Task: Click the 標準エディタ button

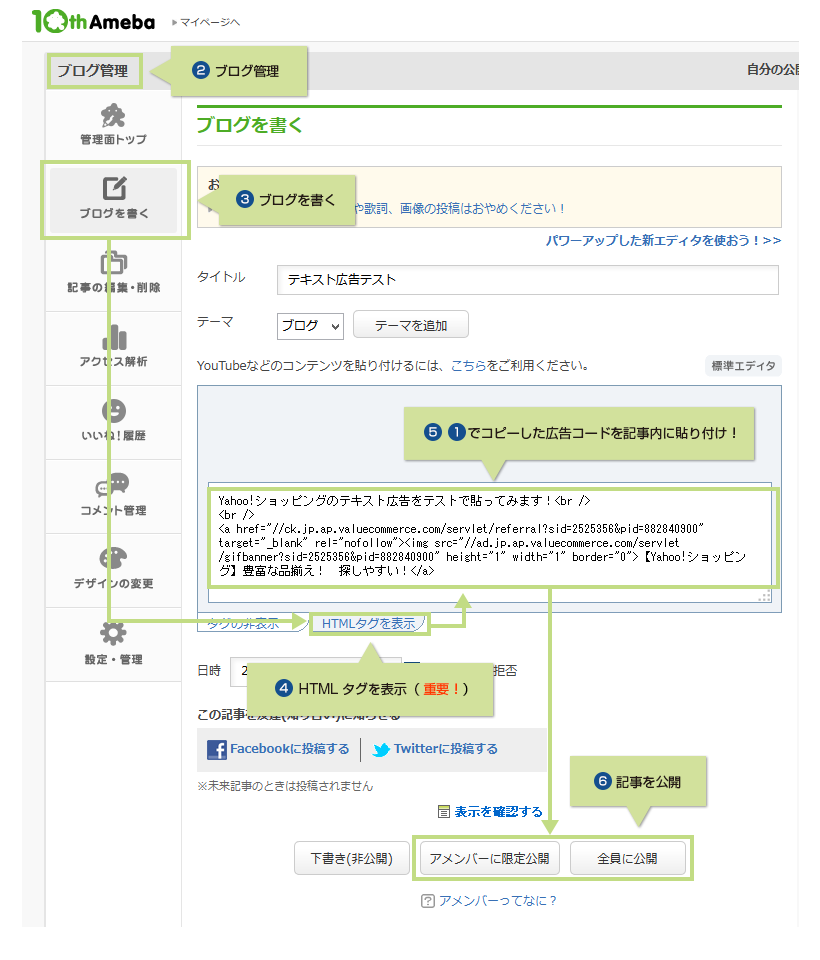Action: (x=743, y=366)
